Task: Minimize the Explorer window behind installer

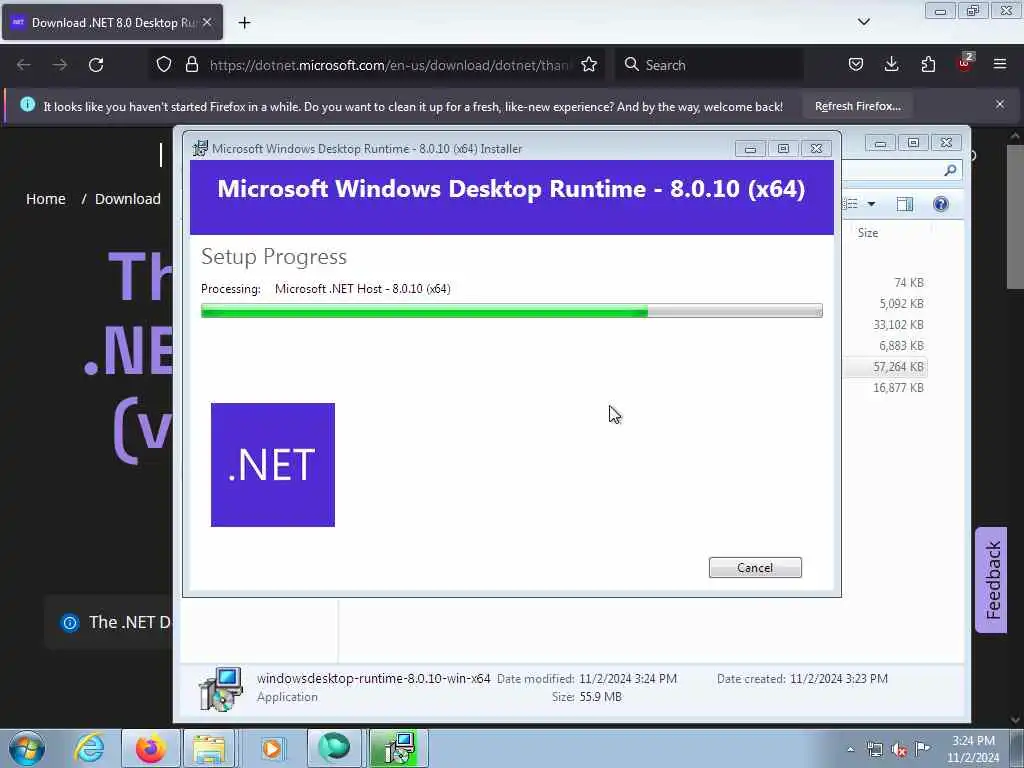Action: tap(880, 143)
